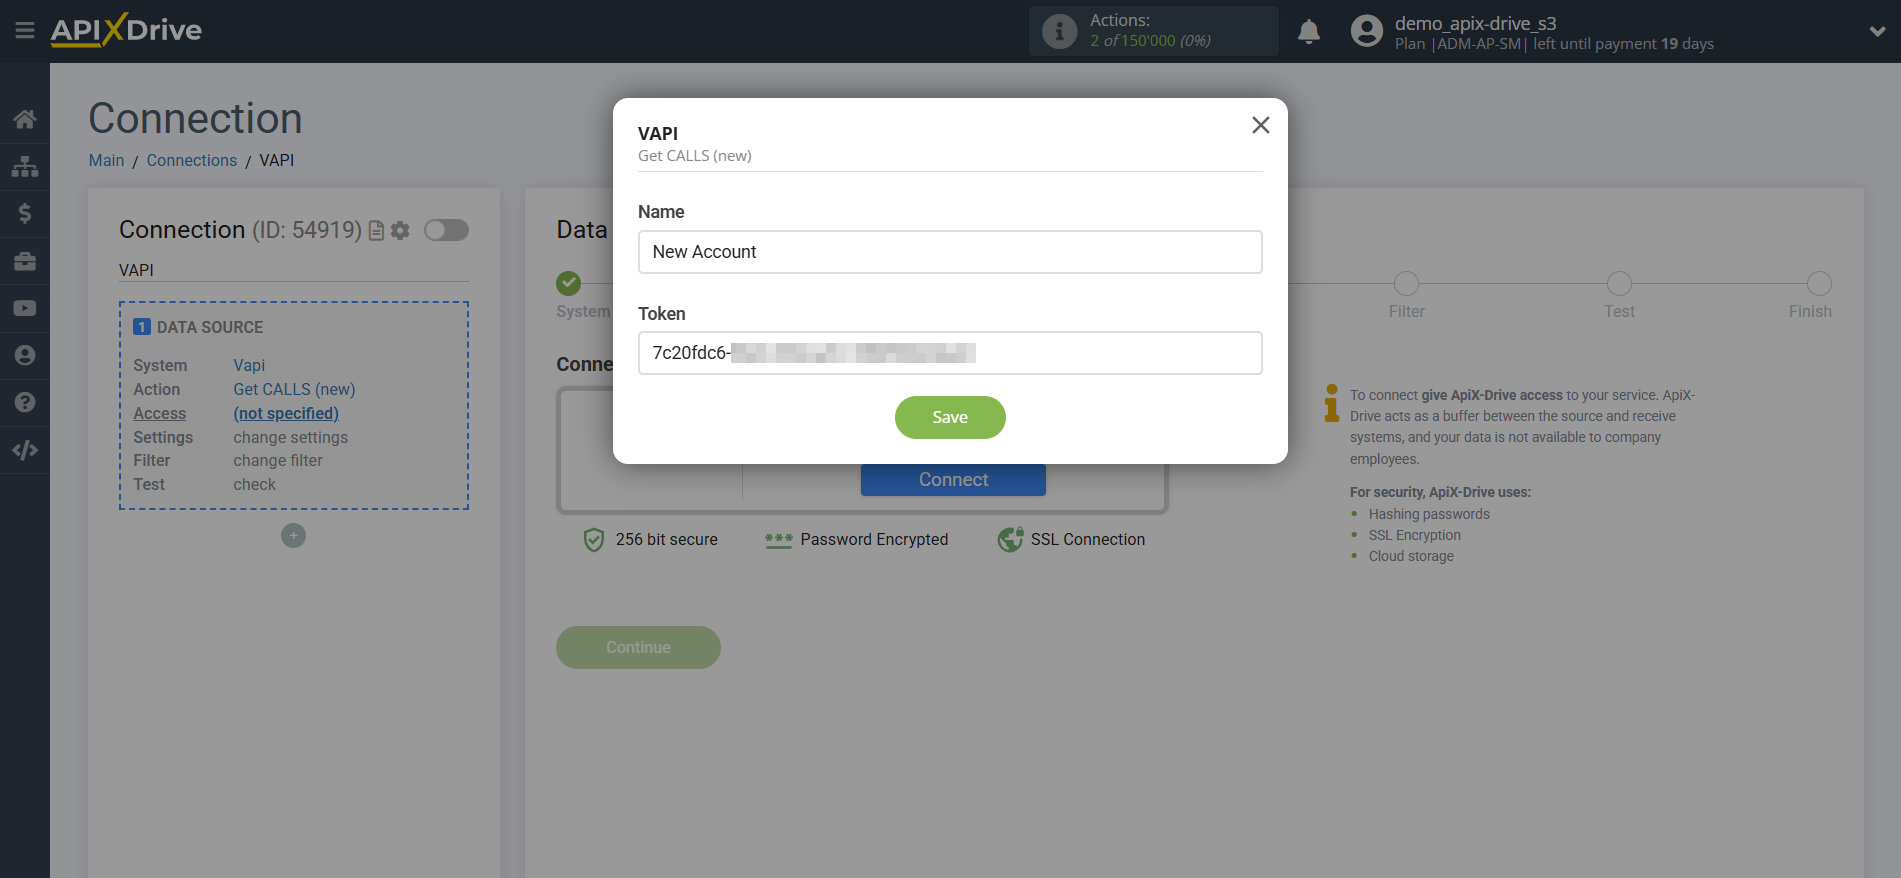Viewport: 1901px width, 878px height.
Task: Open the API code sidebar icon
Action: coord(25,450)
